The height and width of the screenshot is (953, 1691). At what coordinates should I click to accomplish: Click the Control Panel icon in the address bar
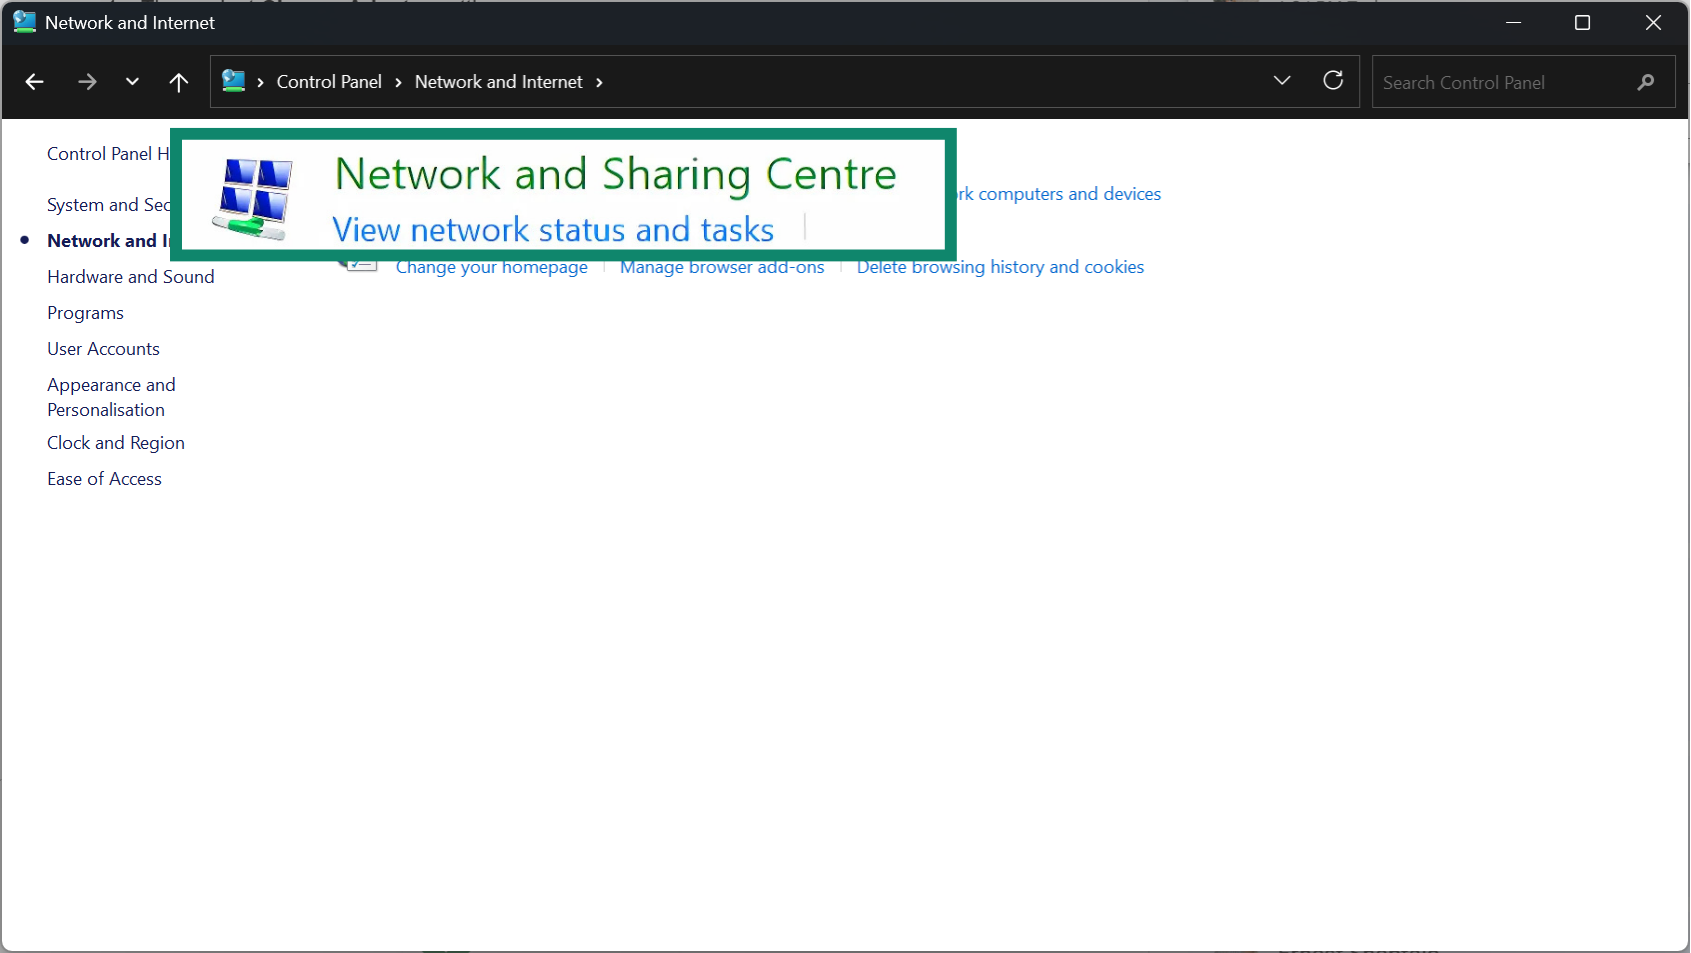236,82
